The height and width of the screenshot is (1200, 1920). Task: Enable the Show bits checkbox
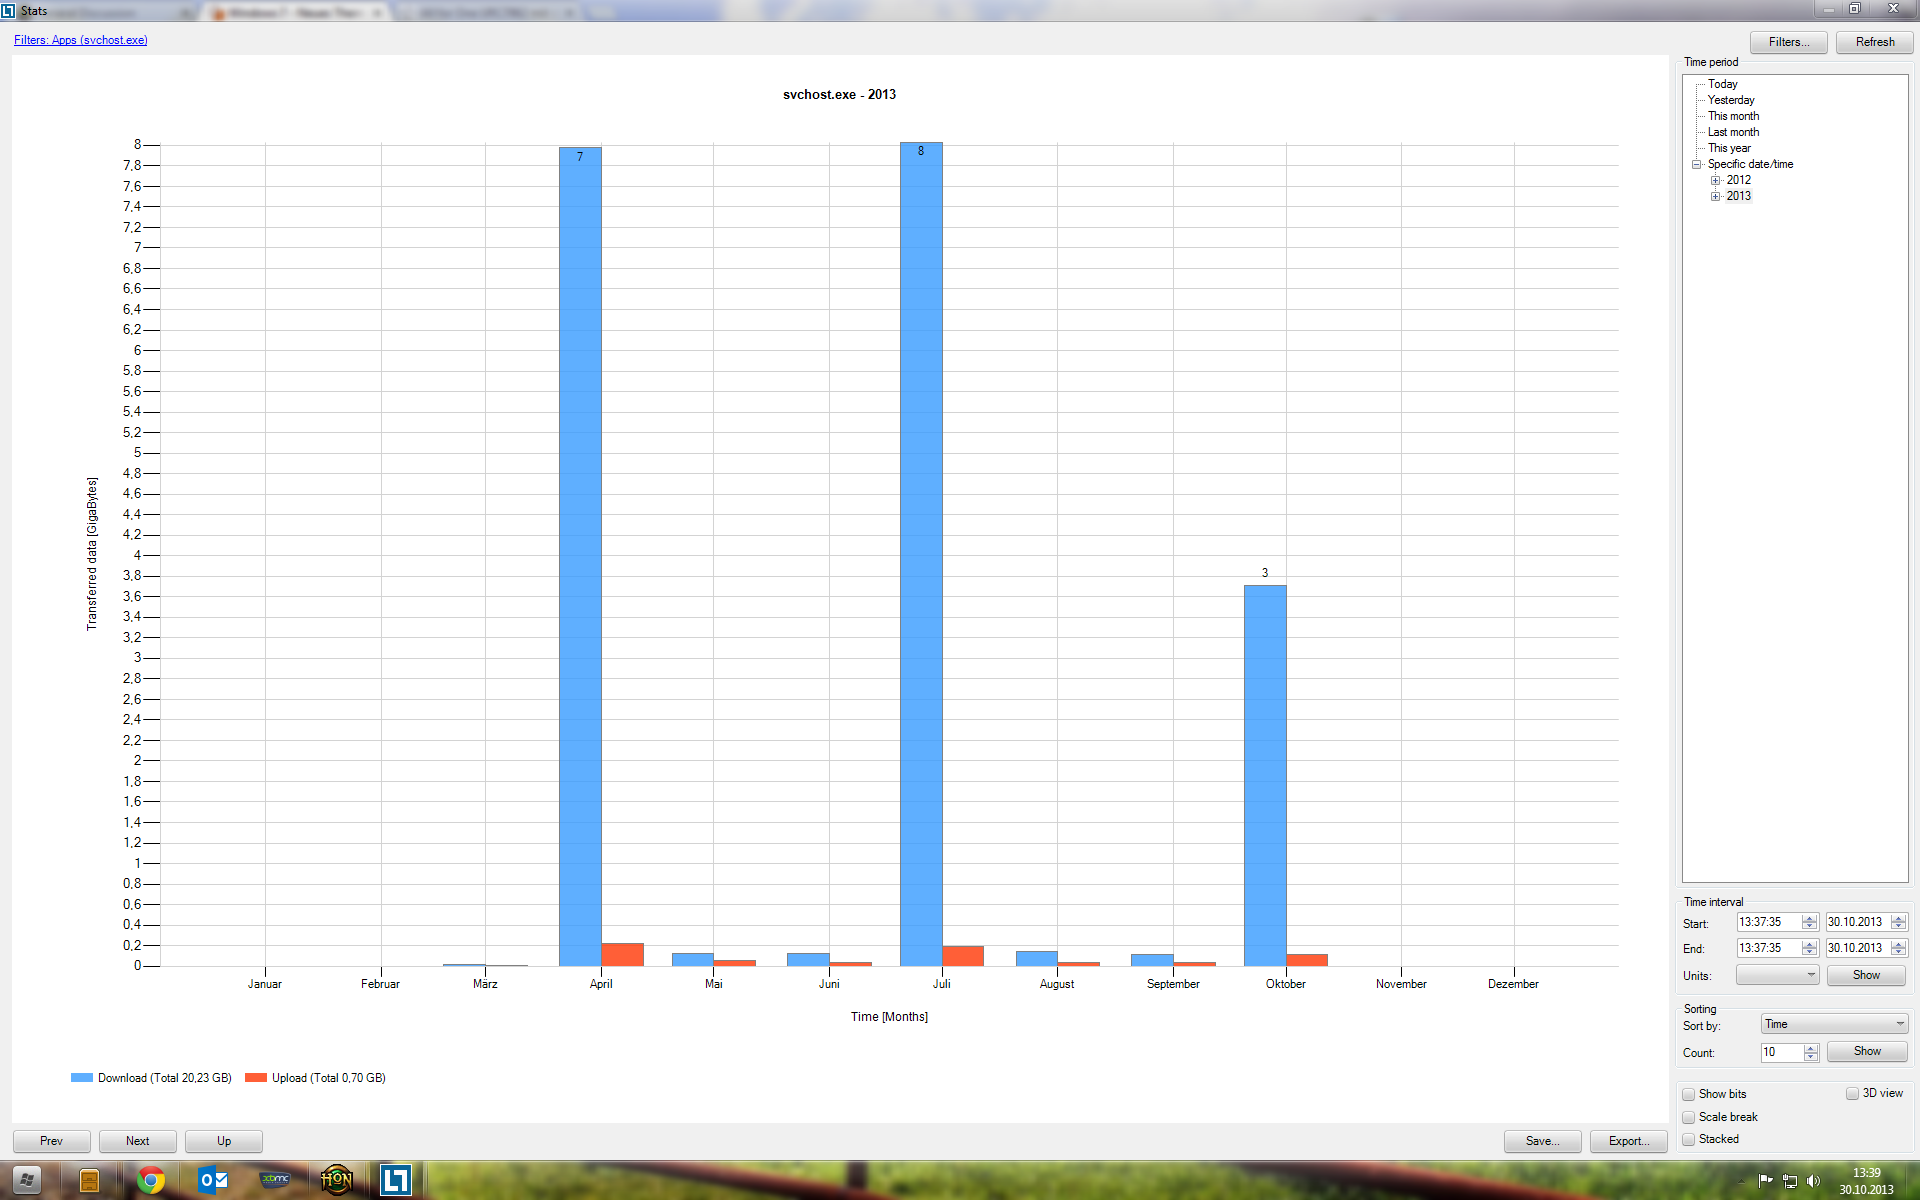[1689, 1094]
